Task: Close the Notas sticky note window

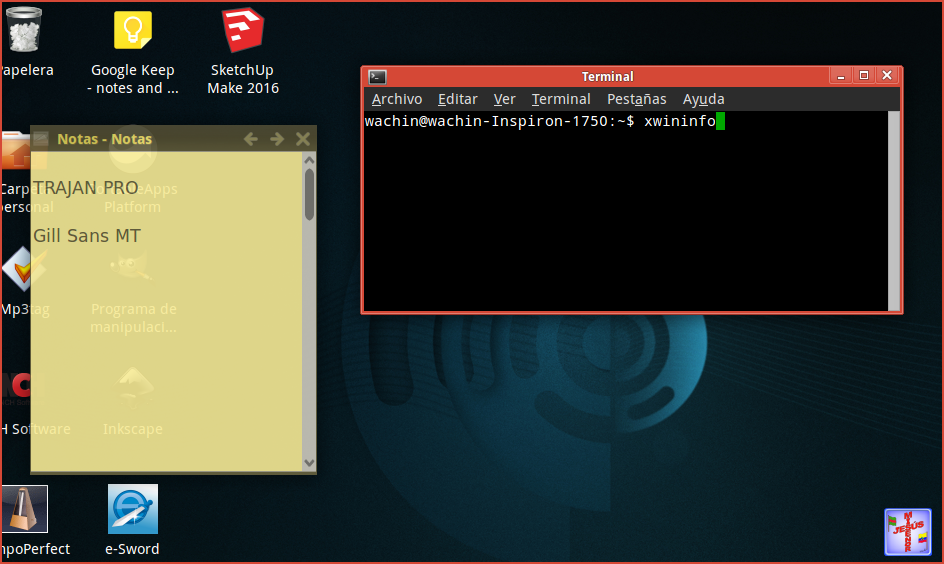Action: coord(303,140)
